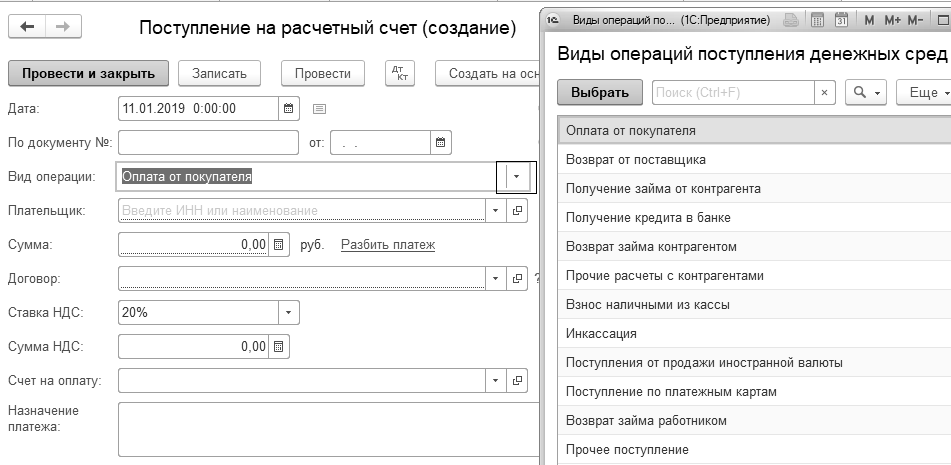Open the Счет на оплату dropdown
Image resolution: width=951 pixels, height=465 pixels.
click(496, 381)
